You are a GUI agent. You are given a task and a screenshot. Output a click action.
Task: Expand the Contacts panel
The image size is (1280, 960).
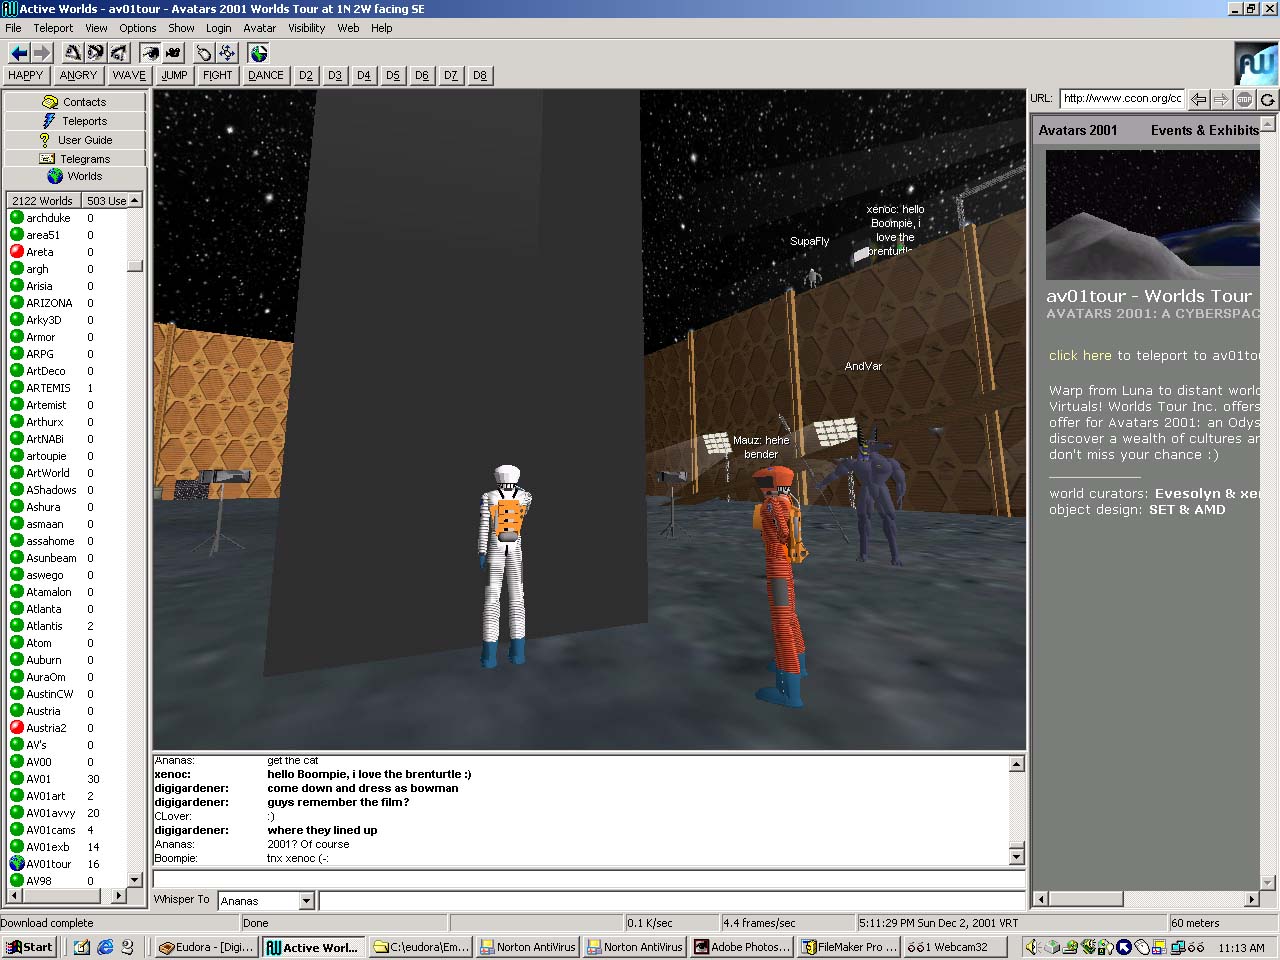click(x=75, y=102)
